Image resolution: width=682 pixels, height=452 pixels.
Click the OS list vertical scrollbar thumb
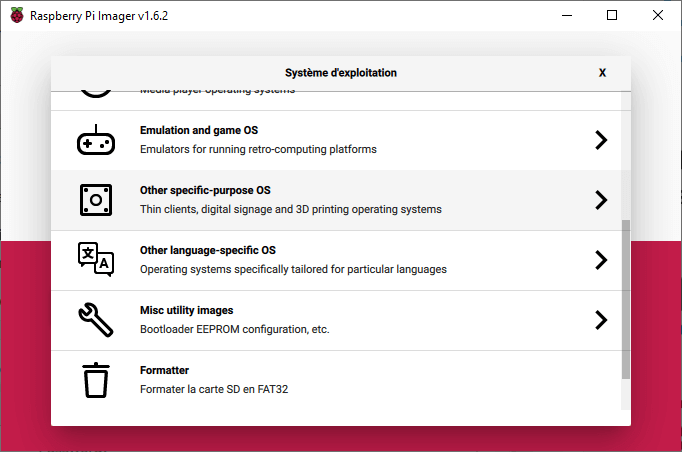(x=625, y=299)
